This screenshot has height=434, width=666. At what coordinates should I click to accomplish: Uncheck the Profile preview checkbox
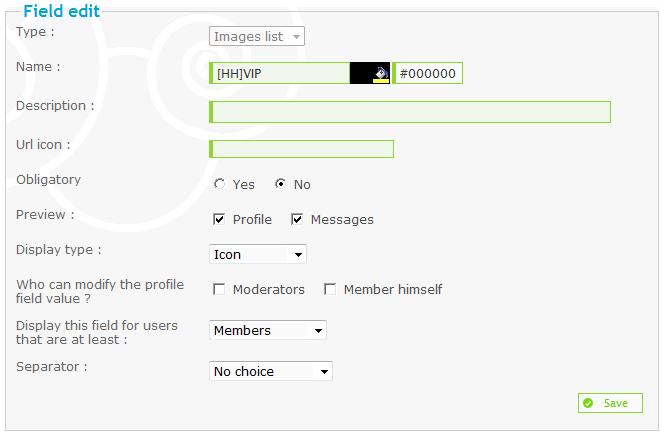click(x=219, y=219)
